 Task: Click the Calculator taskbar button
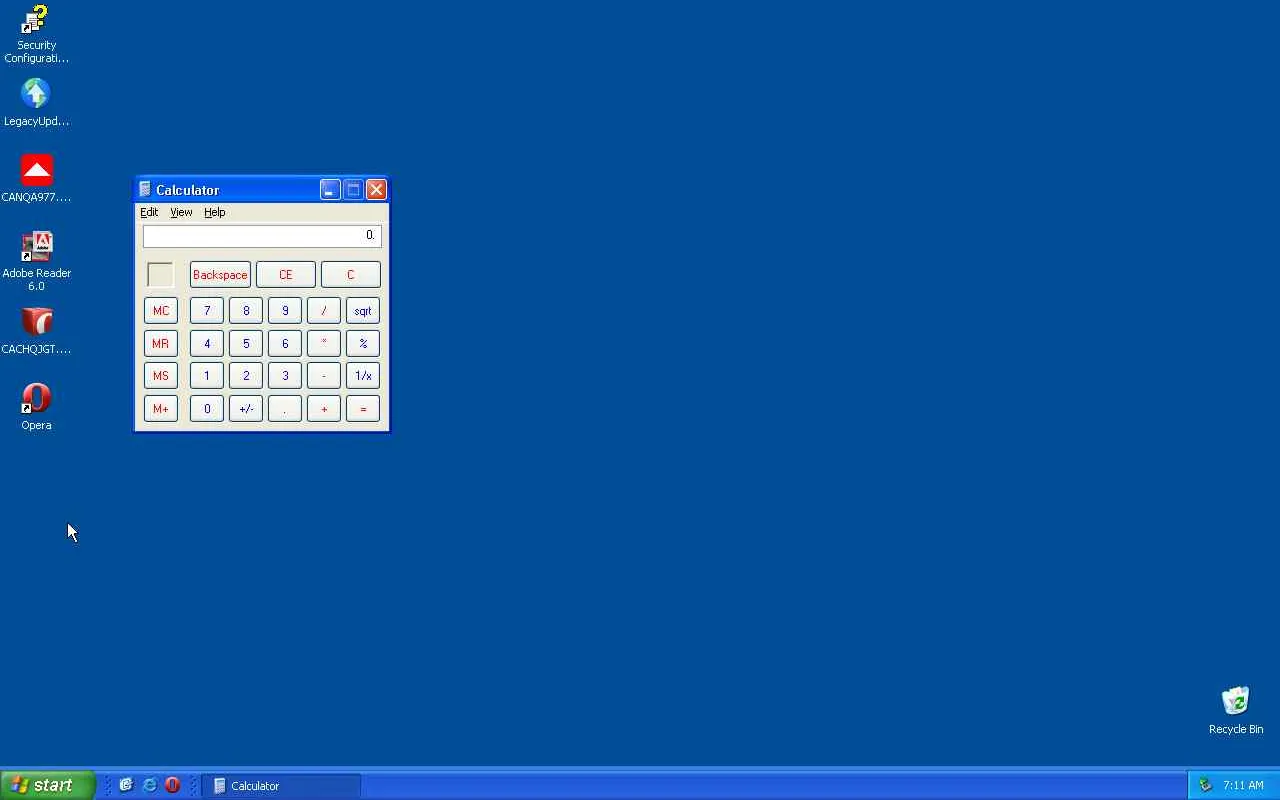point(281,785)
